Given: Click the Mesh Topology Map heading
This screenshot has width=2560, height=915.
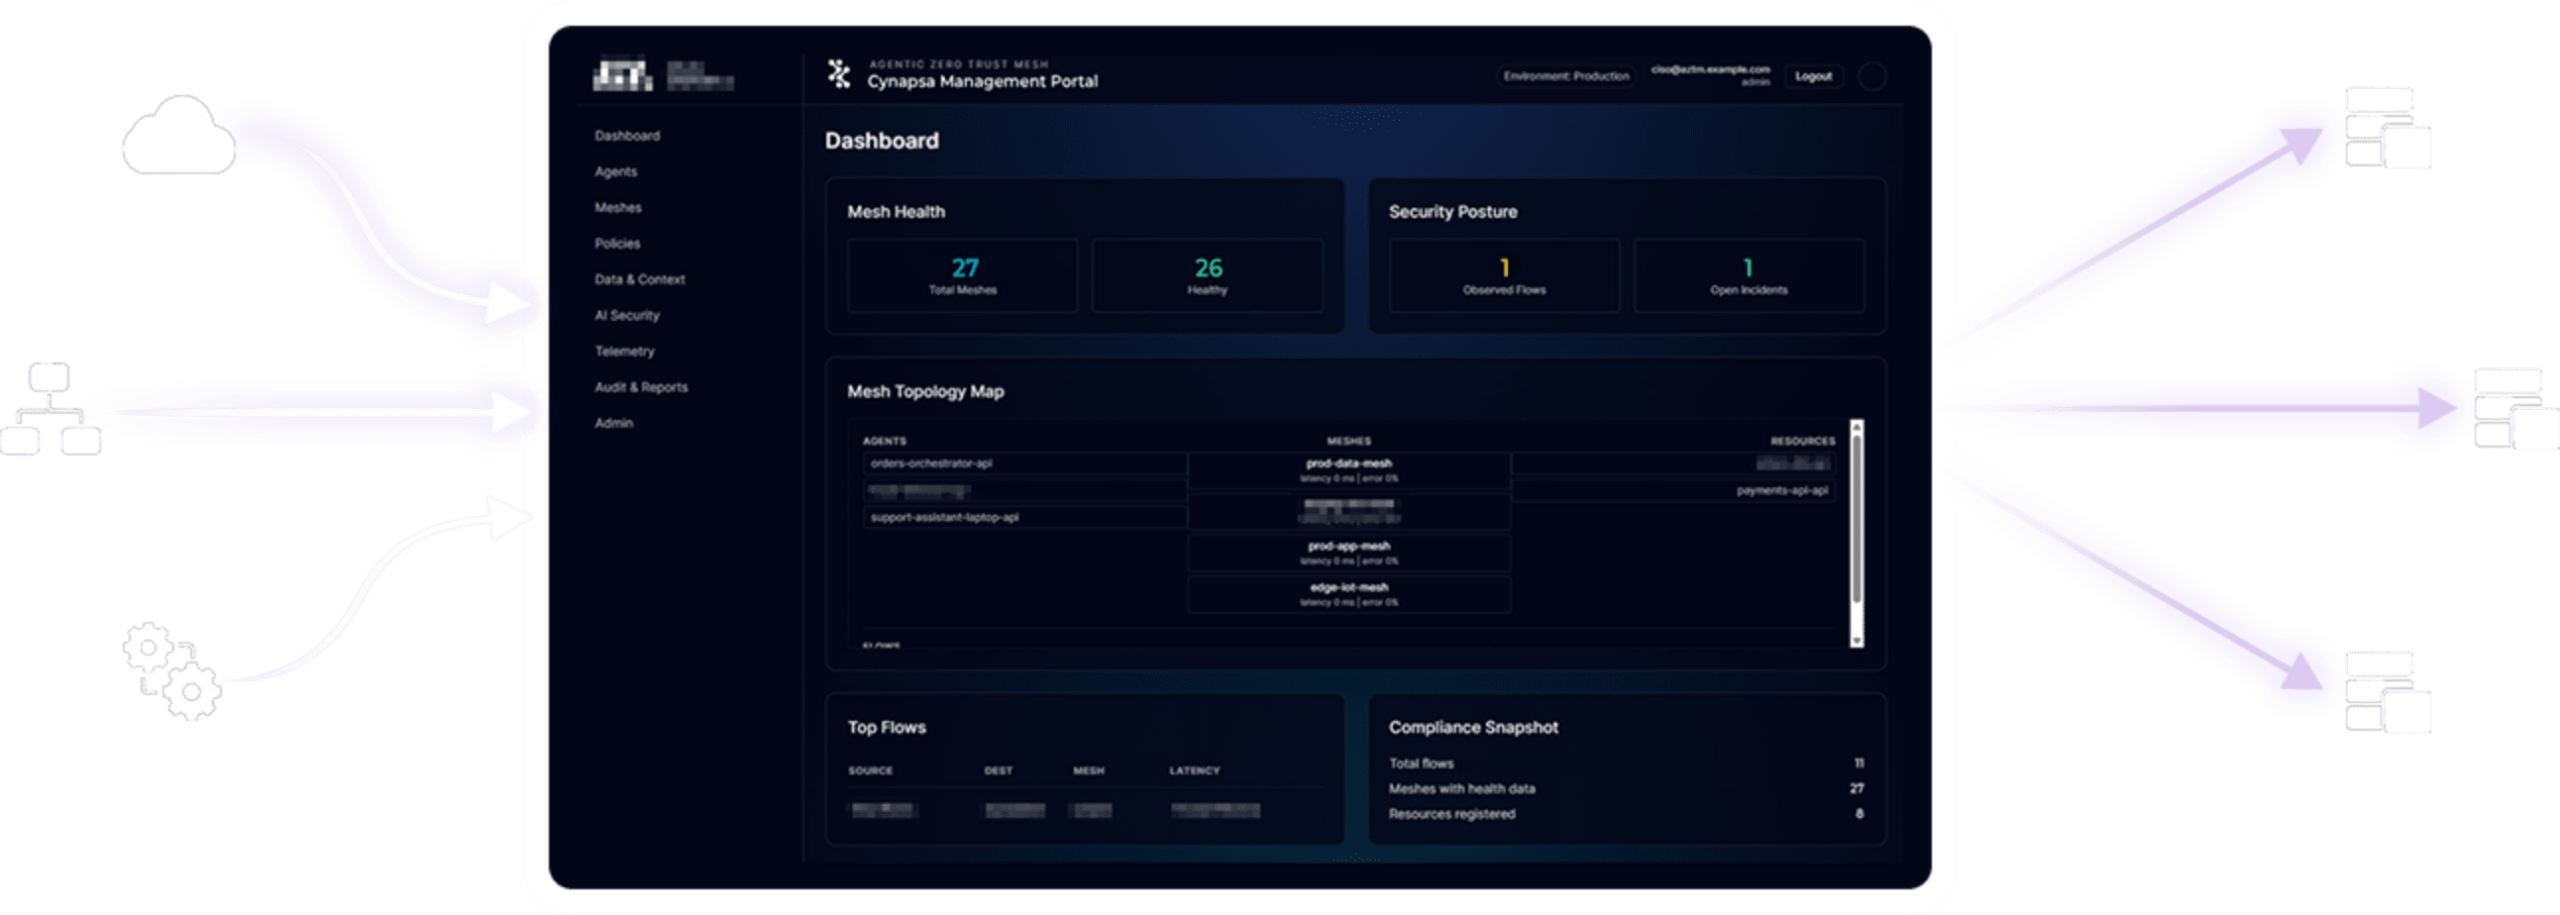Looking at the screenshot, I should (925, 392).
